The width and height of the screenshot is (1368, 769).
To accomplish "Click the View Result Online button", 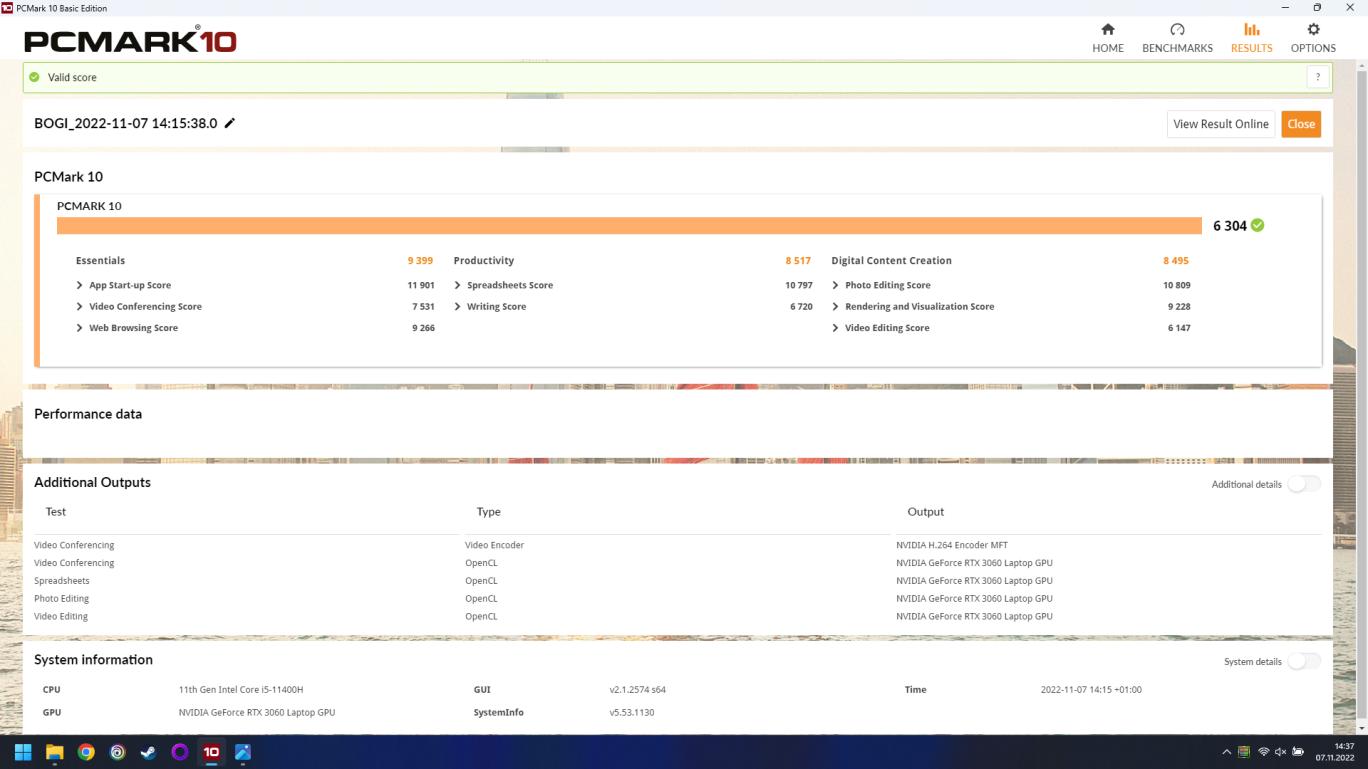I will pos(1220,124).
